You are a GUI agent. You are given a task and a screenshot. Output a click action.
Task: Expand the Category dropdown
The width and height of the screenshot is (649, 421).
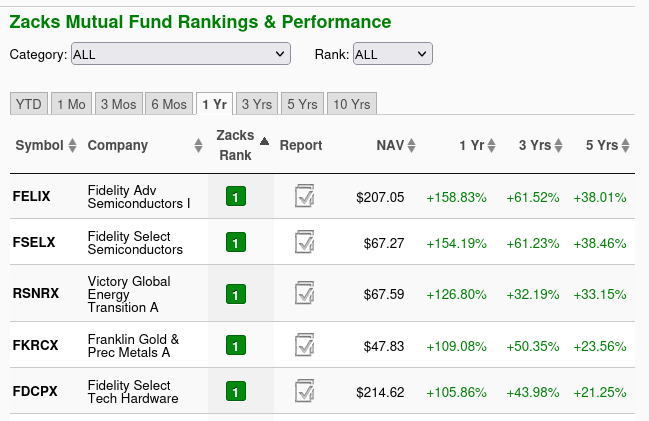point(181,54)
